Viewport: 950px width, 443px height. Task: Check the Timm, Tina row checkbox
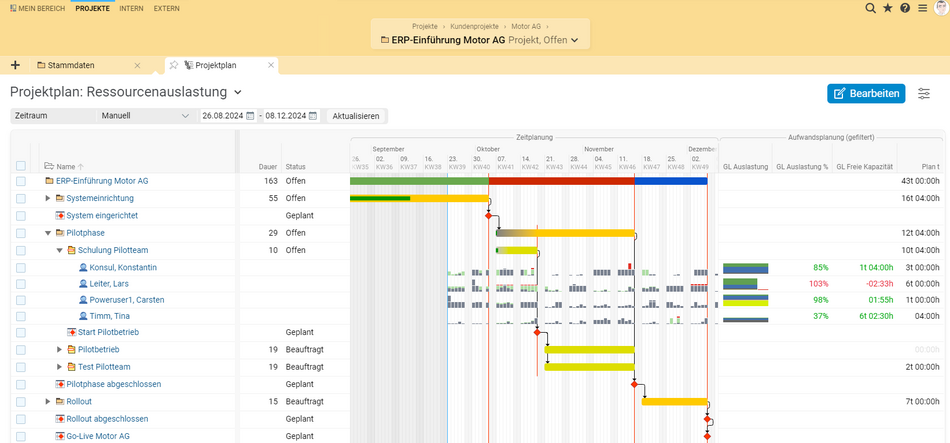click(x=21, y=316)
